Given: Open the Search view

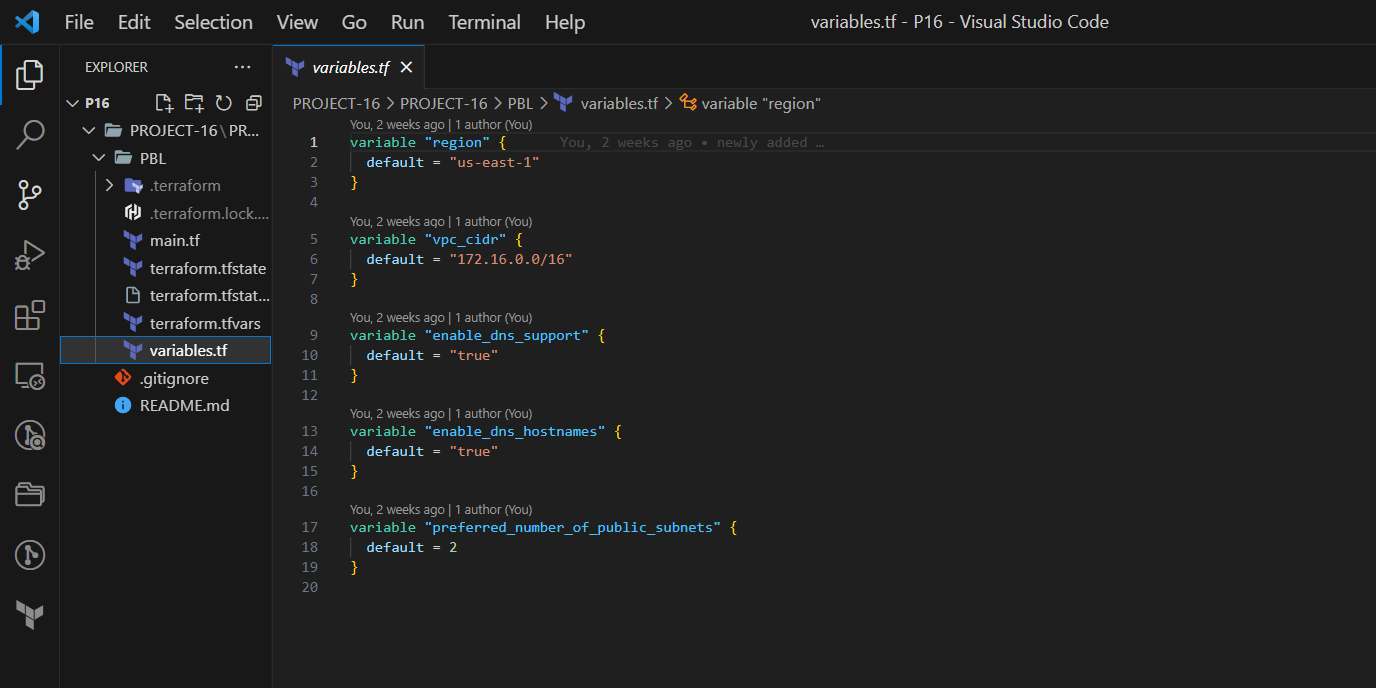Looking at the screenshot, I should tap(29, 135).
